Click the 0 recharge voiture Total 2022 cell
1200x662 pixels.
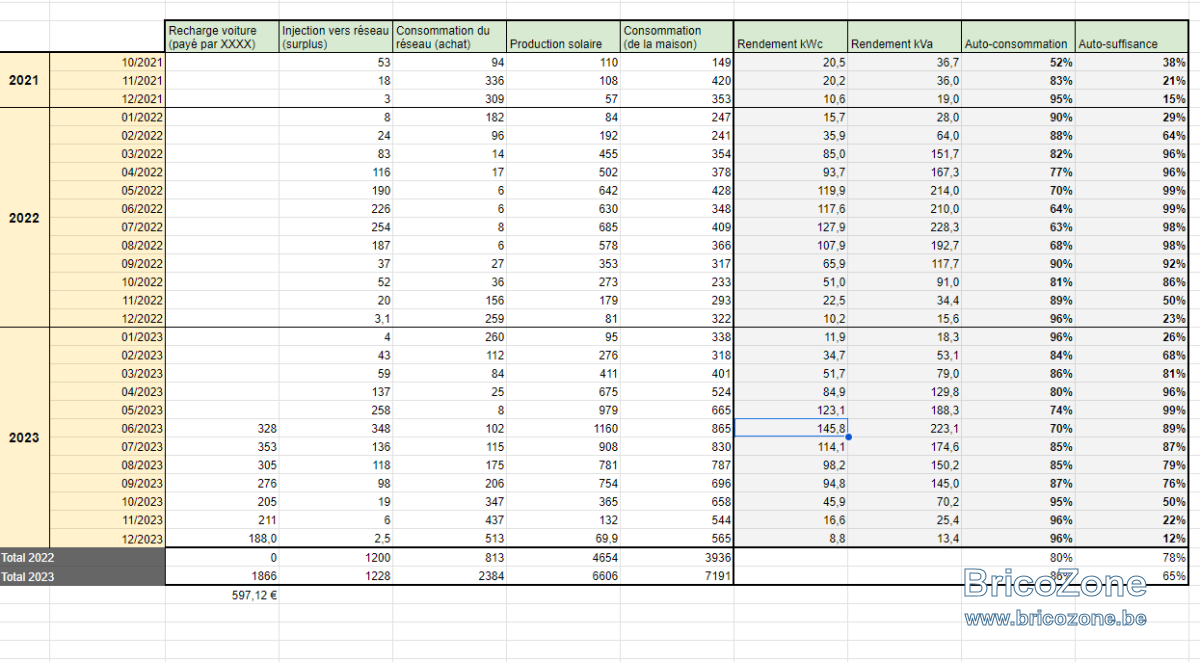coord(222,557)
